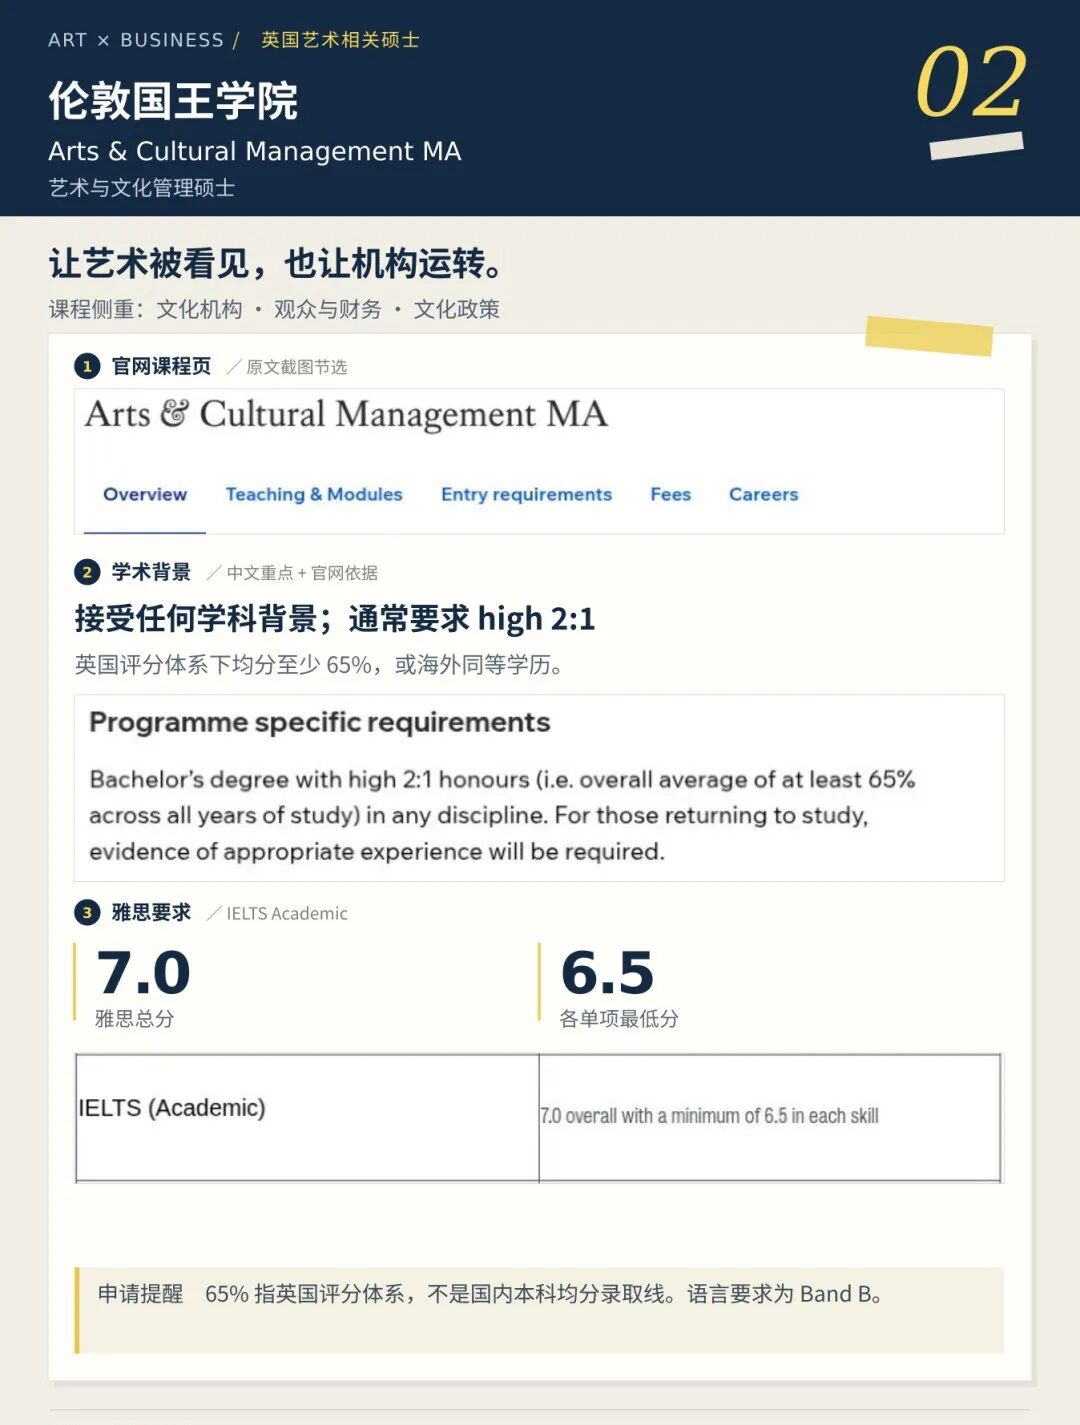Click the 'Bachelor's degree with high 2:1' paragraph
This screenshot has width=1080, height=1425.
[x=502, y=815]
